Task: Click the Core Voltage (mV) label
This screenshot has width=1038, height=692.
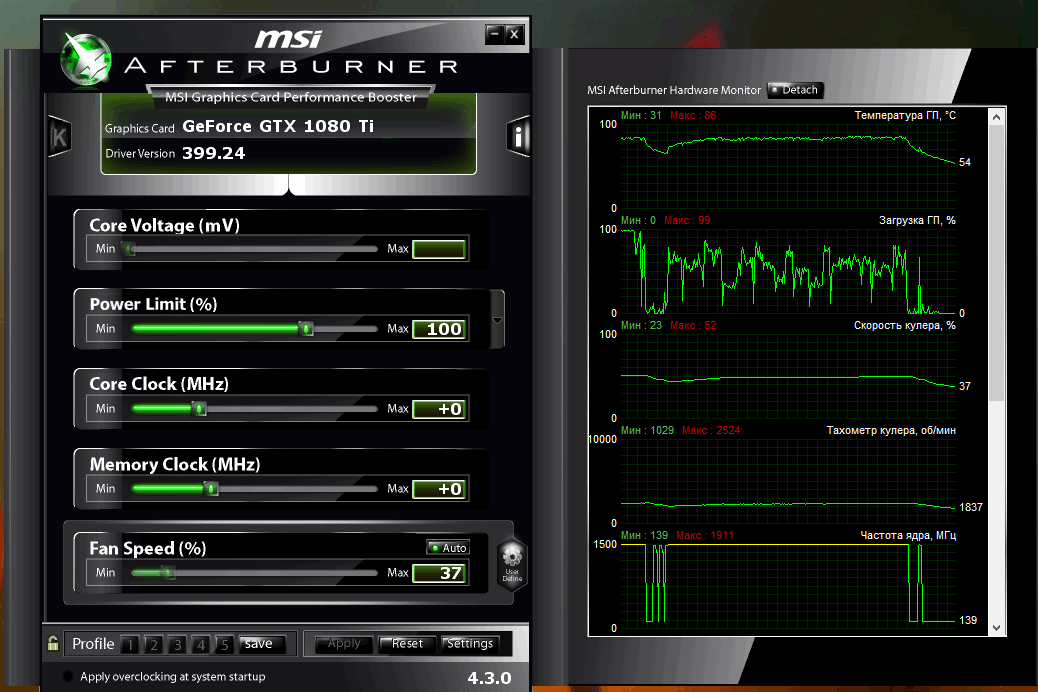Action: click(164, 226)
